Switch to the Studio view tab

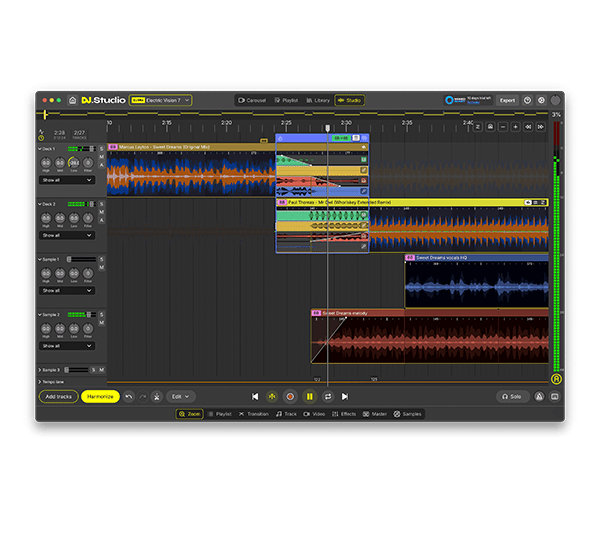349,100
